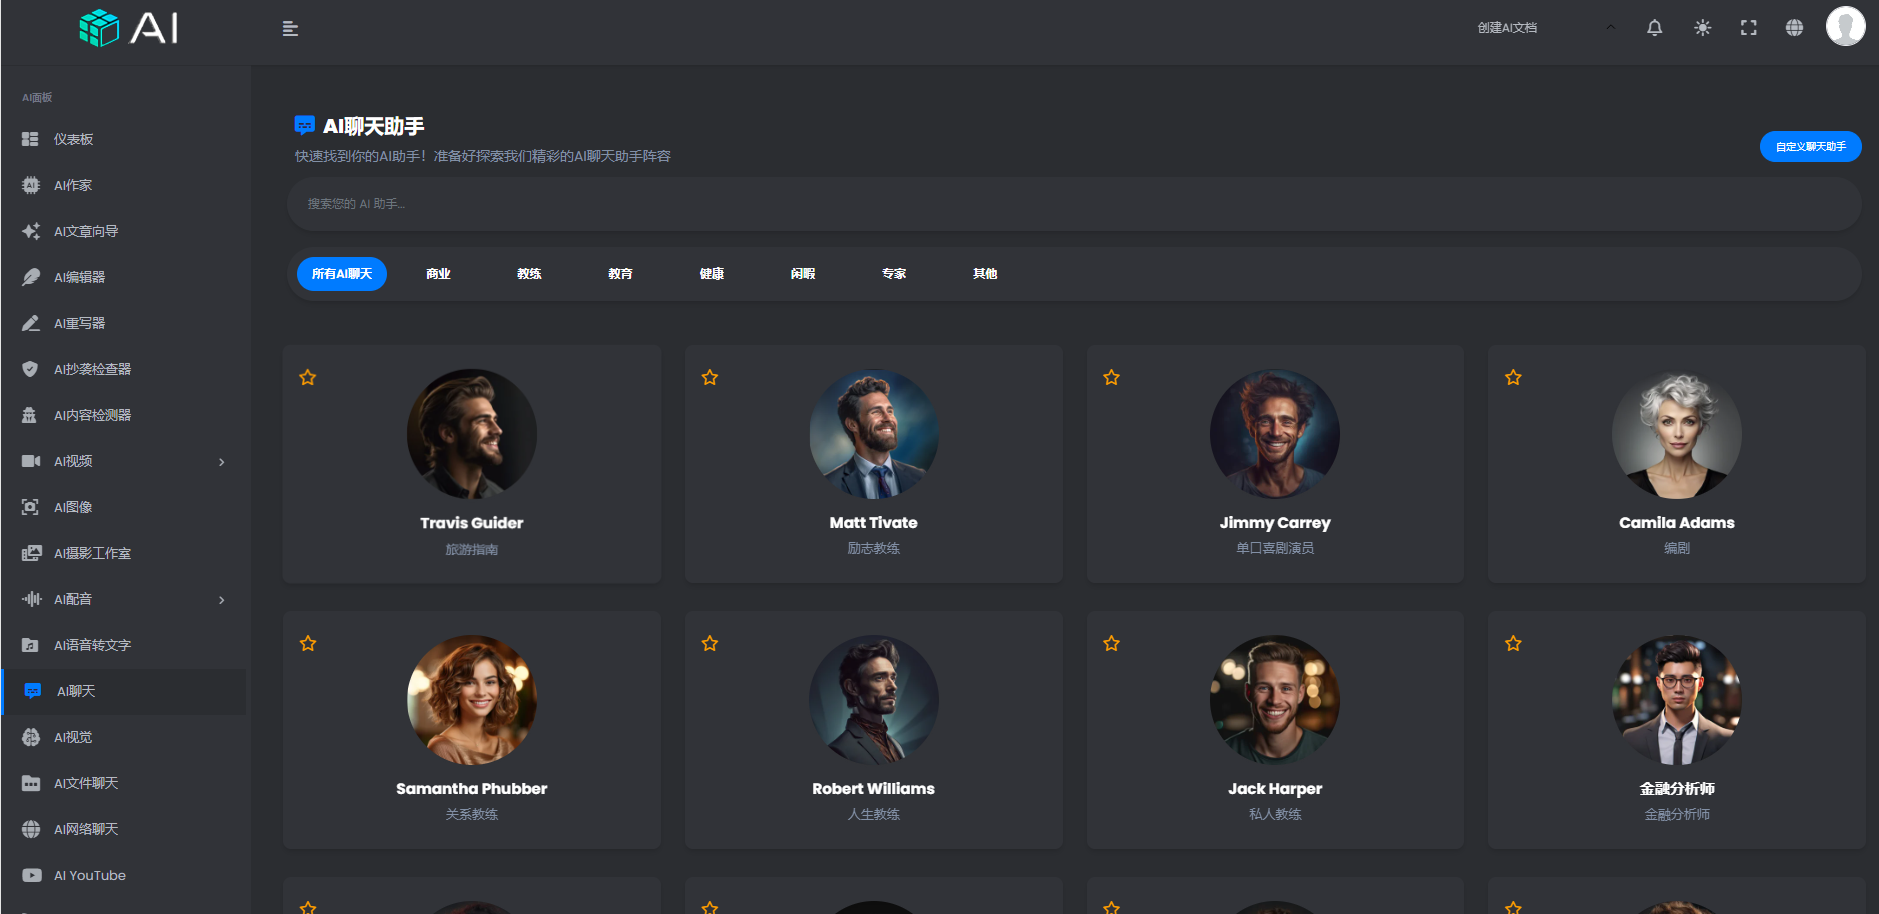Favorite Travis Guider with the star icon
Viewport: 1879px width, 914px height.
tap(308, 378)
